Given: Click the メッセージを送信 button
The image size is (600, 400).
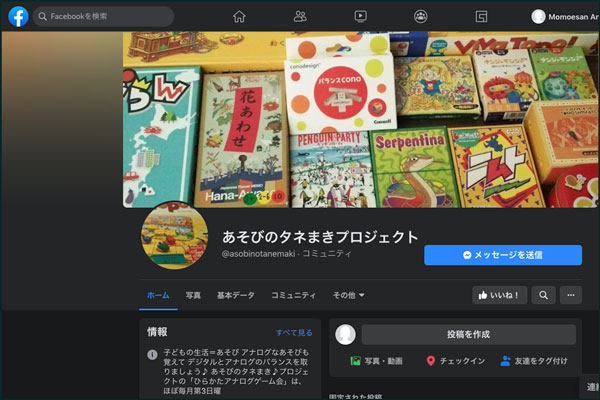Looking at the screenshot, I should click(503, 255).
